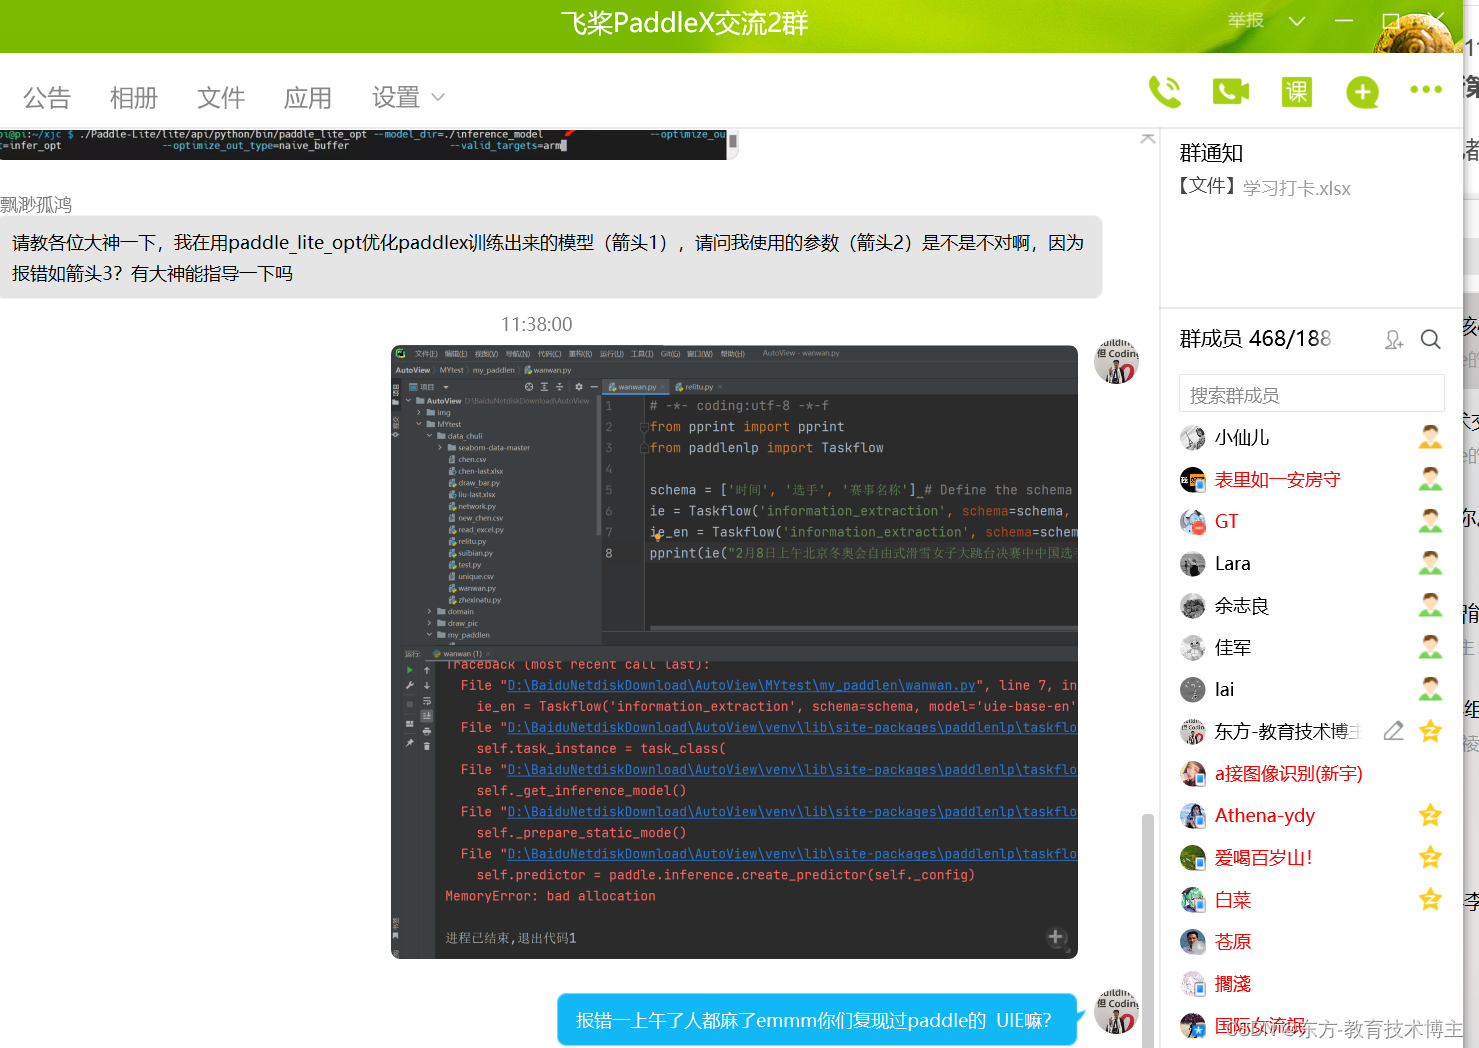Image resolution: width=1479 pixels, height=1048 pixels.
Task: Click the add member icon beside 群成员
Action: tap(1394, 340)
